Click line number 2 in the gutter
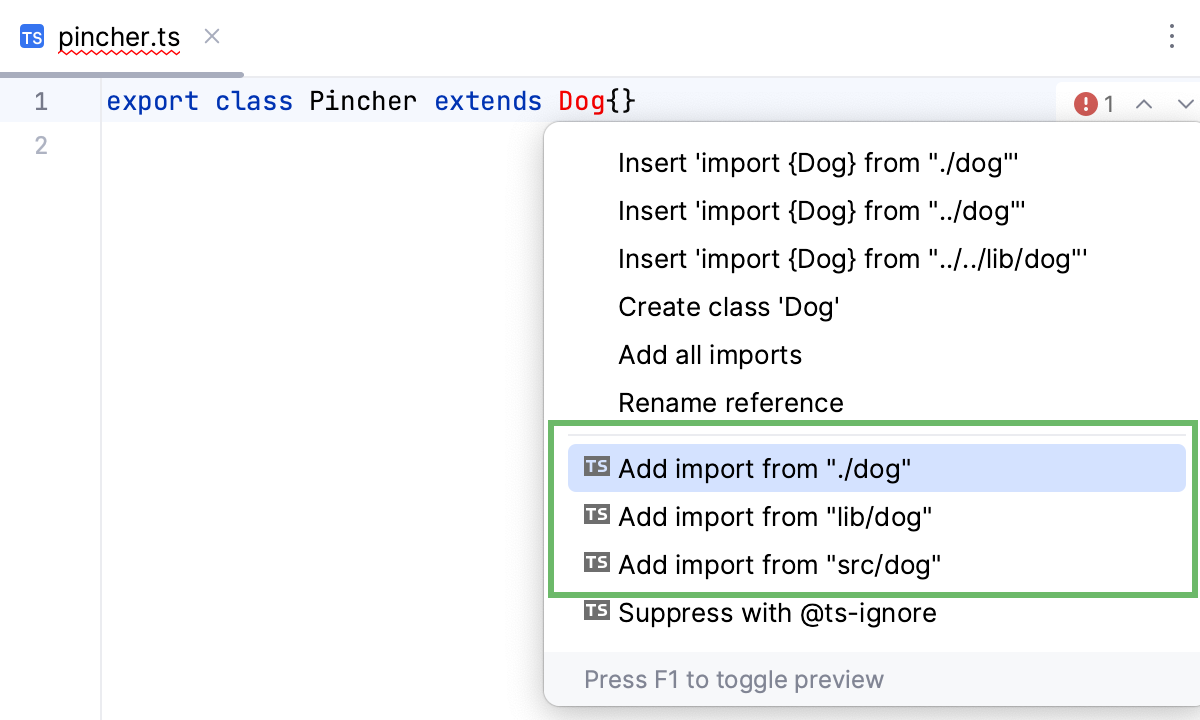 click(x=40, y=145)
